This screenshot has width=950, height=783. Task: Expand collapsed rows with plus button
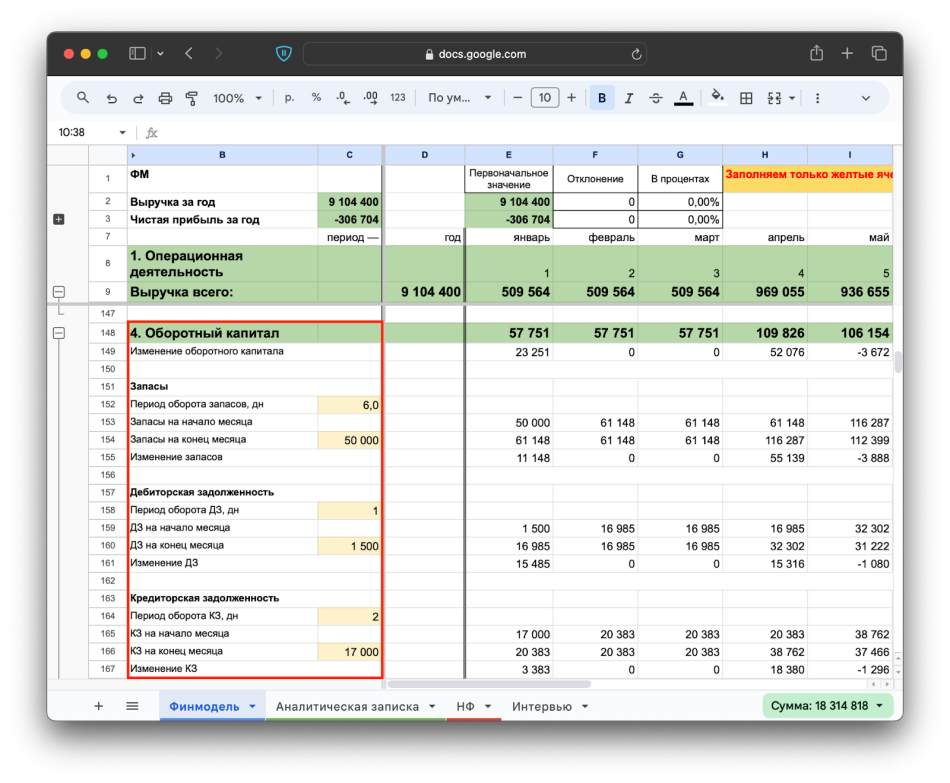pos(58,219)
